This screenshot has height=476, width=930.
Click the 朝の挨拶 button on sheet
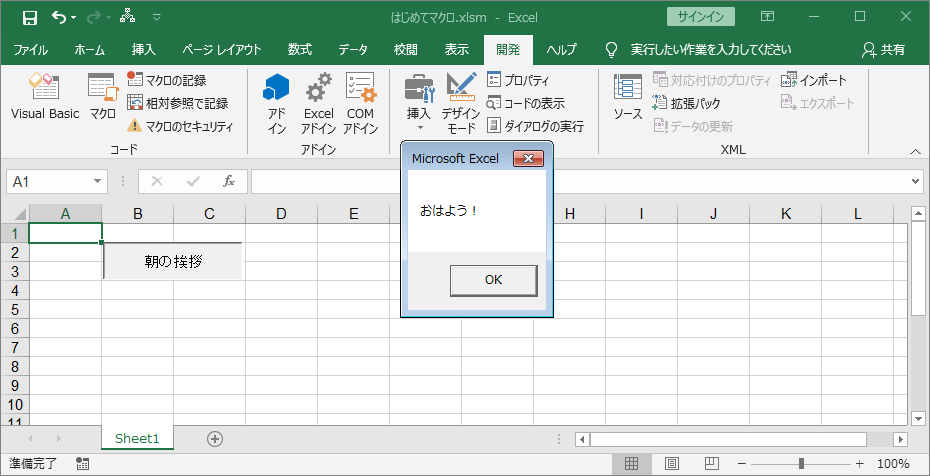click(x=173, y=261)
